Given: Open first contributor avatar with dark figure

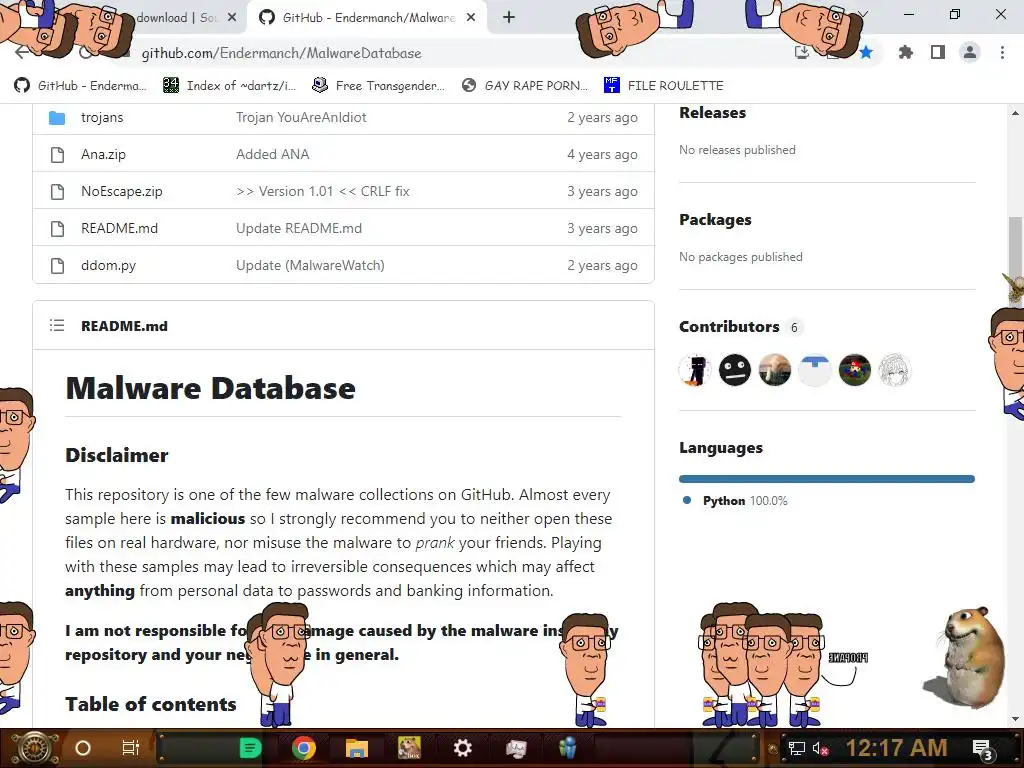Looking at the screenshot, I should tap(695, 370).
